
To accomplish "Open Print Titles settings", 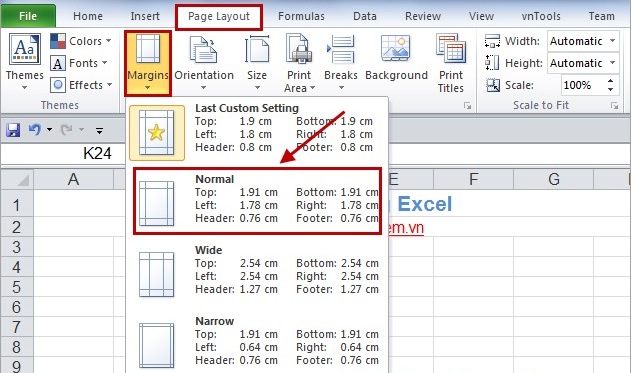I will pyautogui.click(x=451, y=63).
